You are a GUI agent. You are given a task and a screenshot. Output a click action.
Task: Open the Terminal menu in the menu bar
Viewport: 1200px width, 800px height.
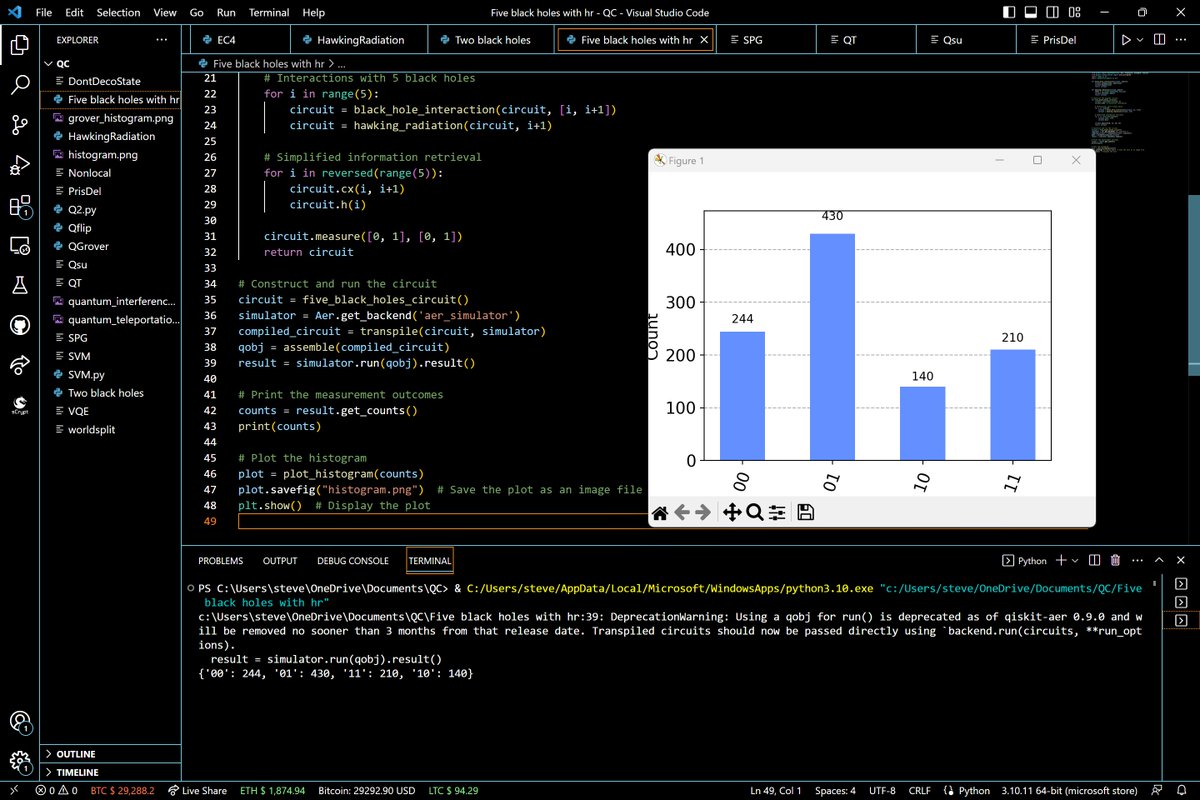tap(270, 13)
